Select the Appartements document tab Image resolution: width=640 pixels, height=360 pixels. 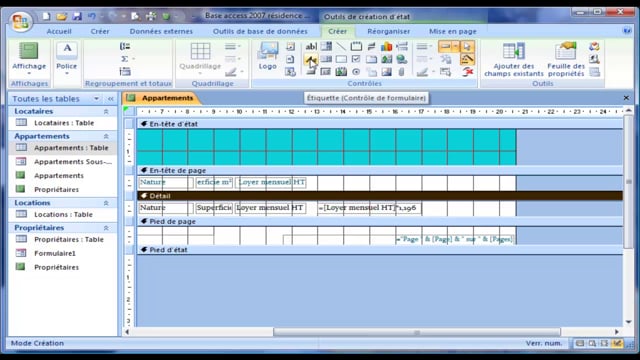pyautogui.click(x=162, y=98)
